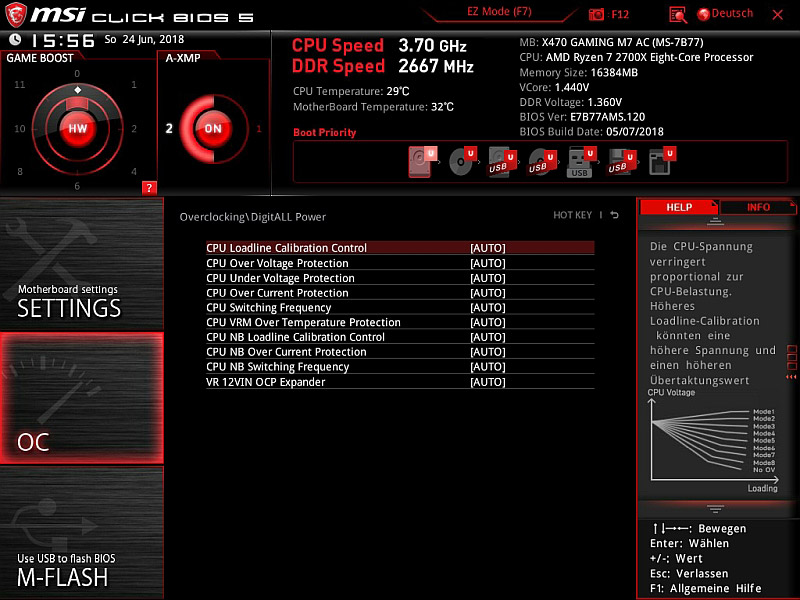
Task: Click the CPU Temperature 29°C reading
Action: tap(351, 91)
